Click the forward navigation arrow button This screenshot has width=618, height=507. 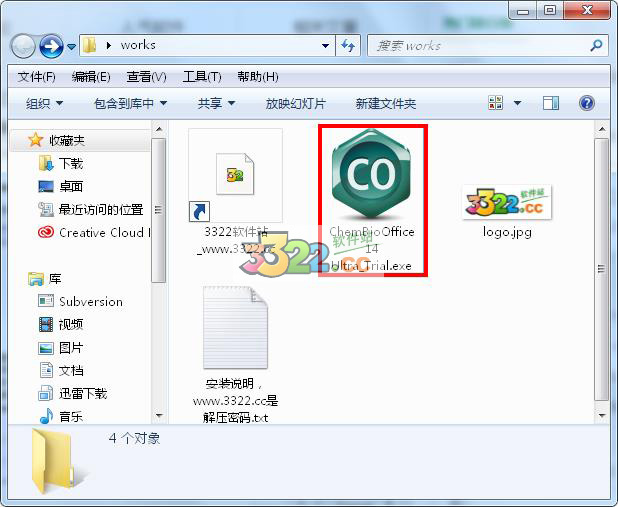click(x=51, y=47)
